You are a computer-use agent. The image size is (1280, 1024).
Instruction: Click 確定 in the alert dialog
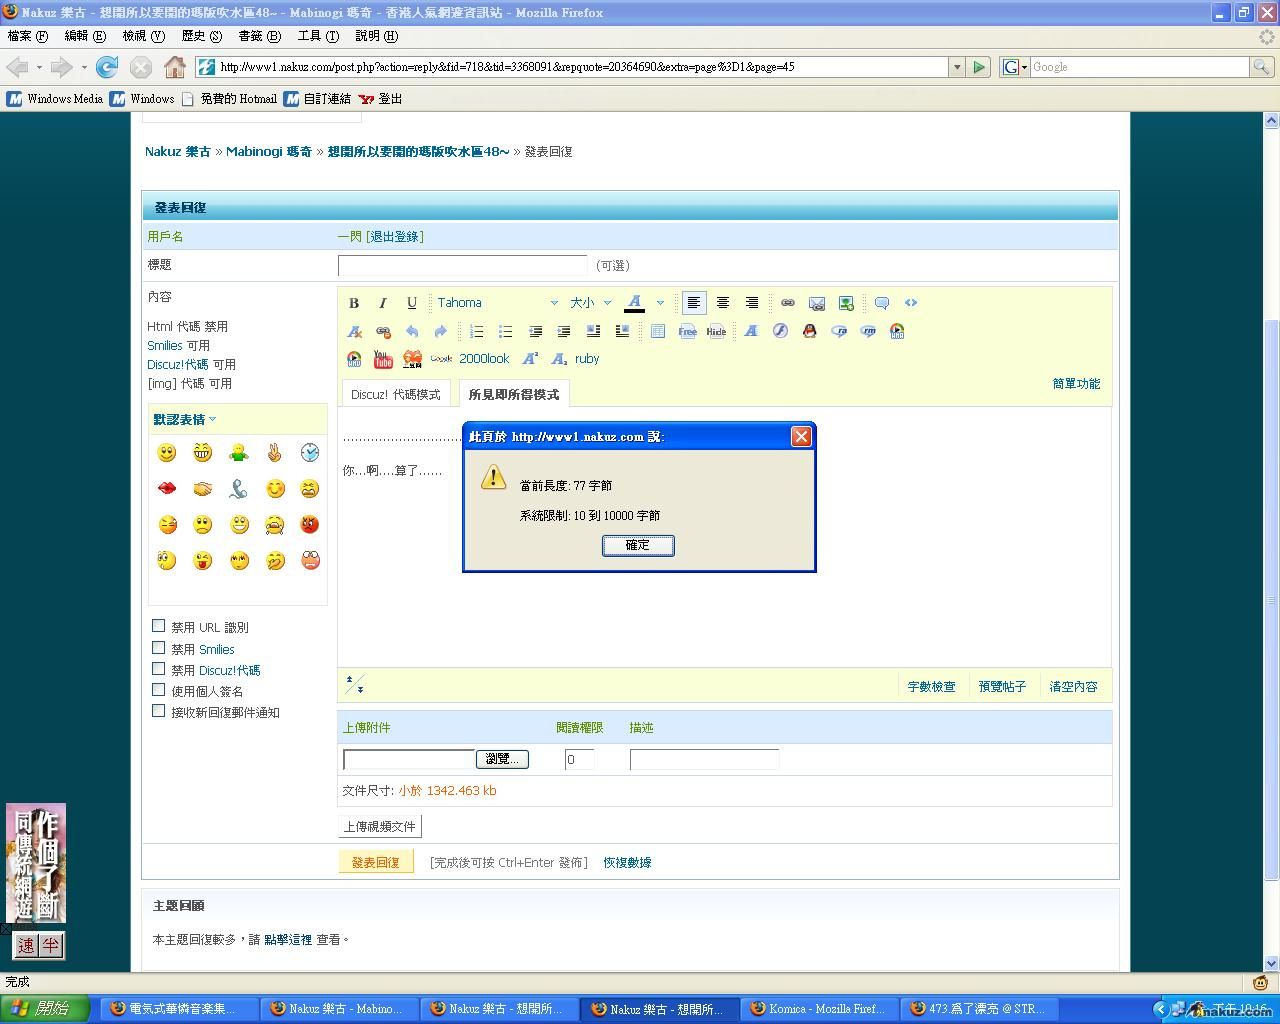click(638, 545)
